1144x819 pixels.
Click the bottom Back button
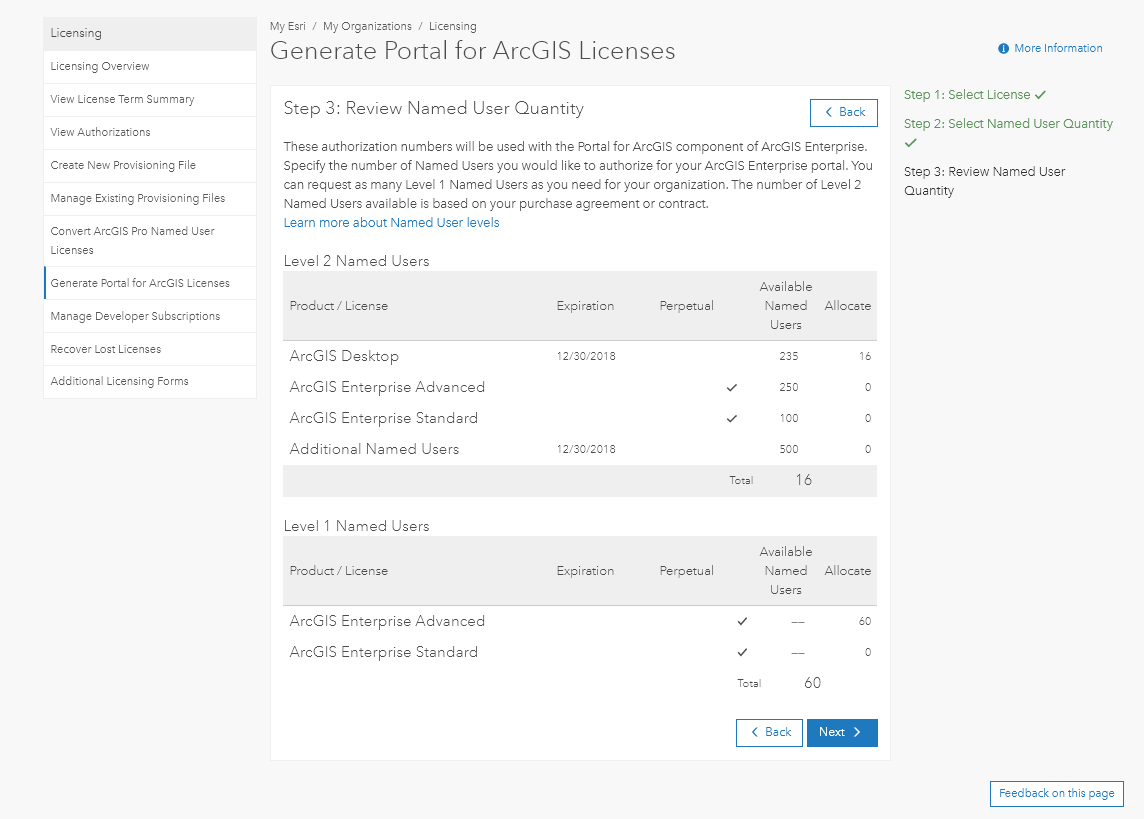tap(769, 733)
